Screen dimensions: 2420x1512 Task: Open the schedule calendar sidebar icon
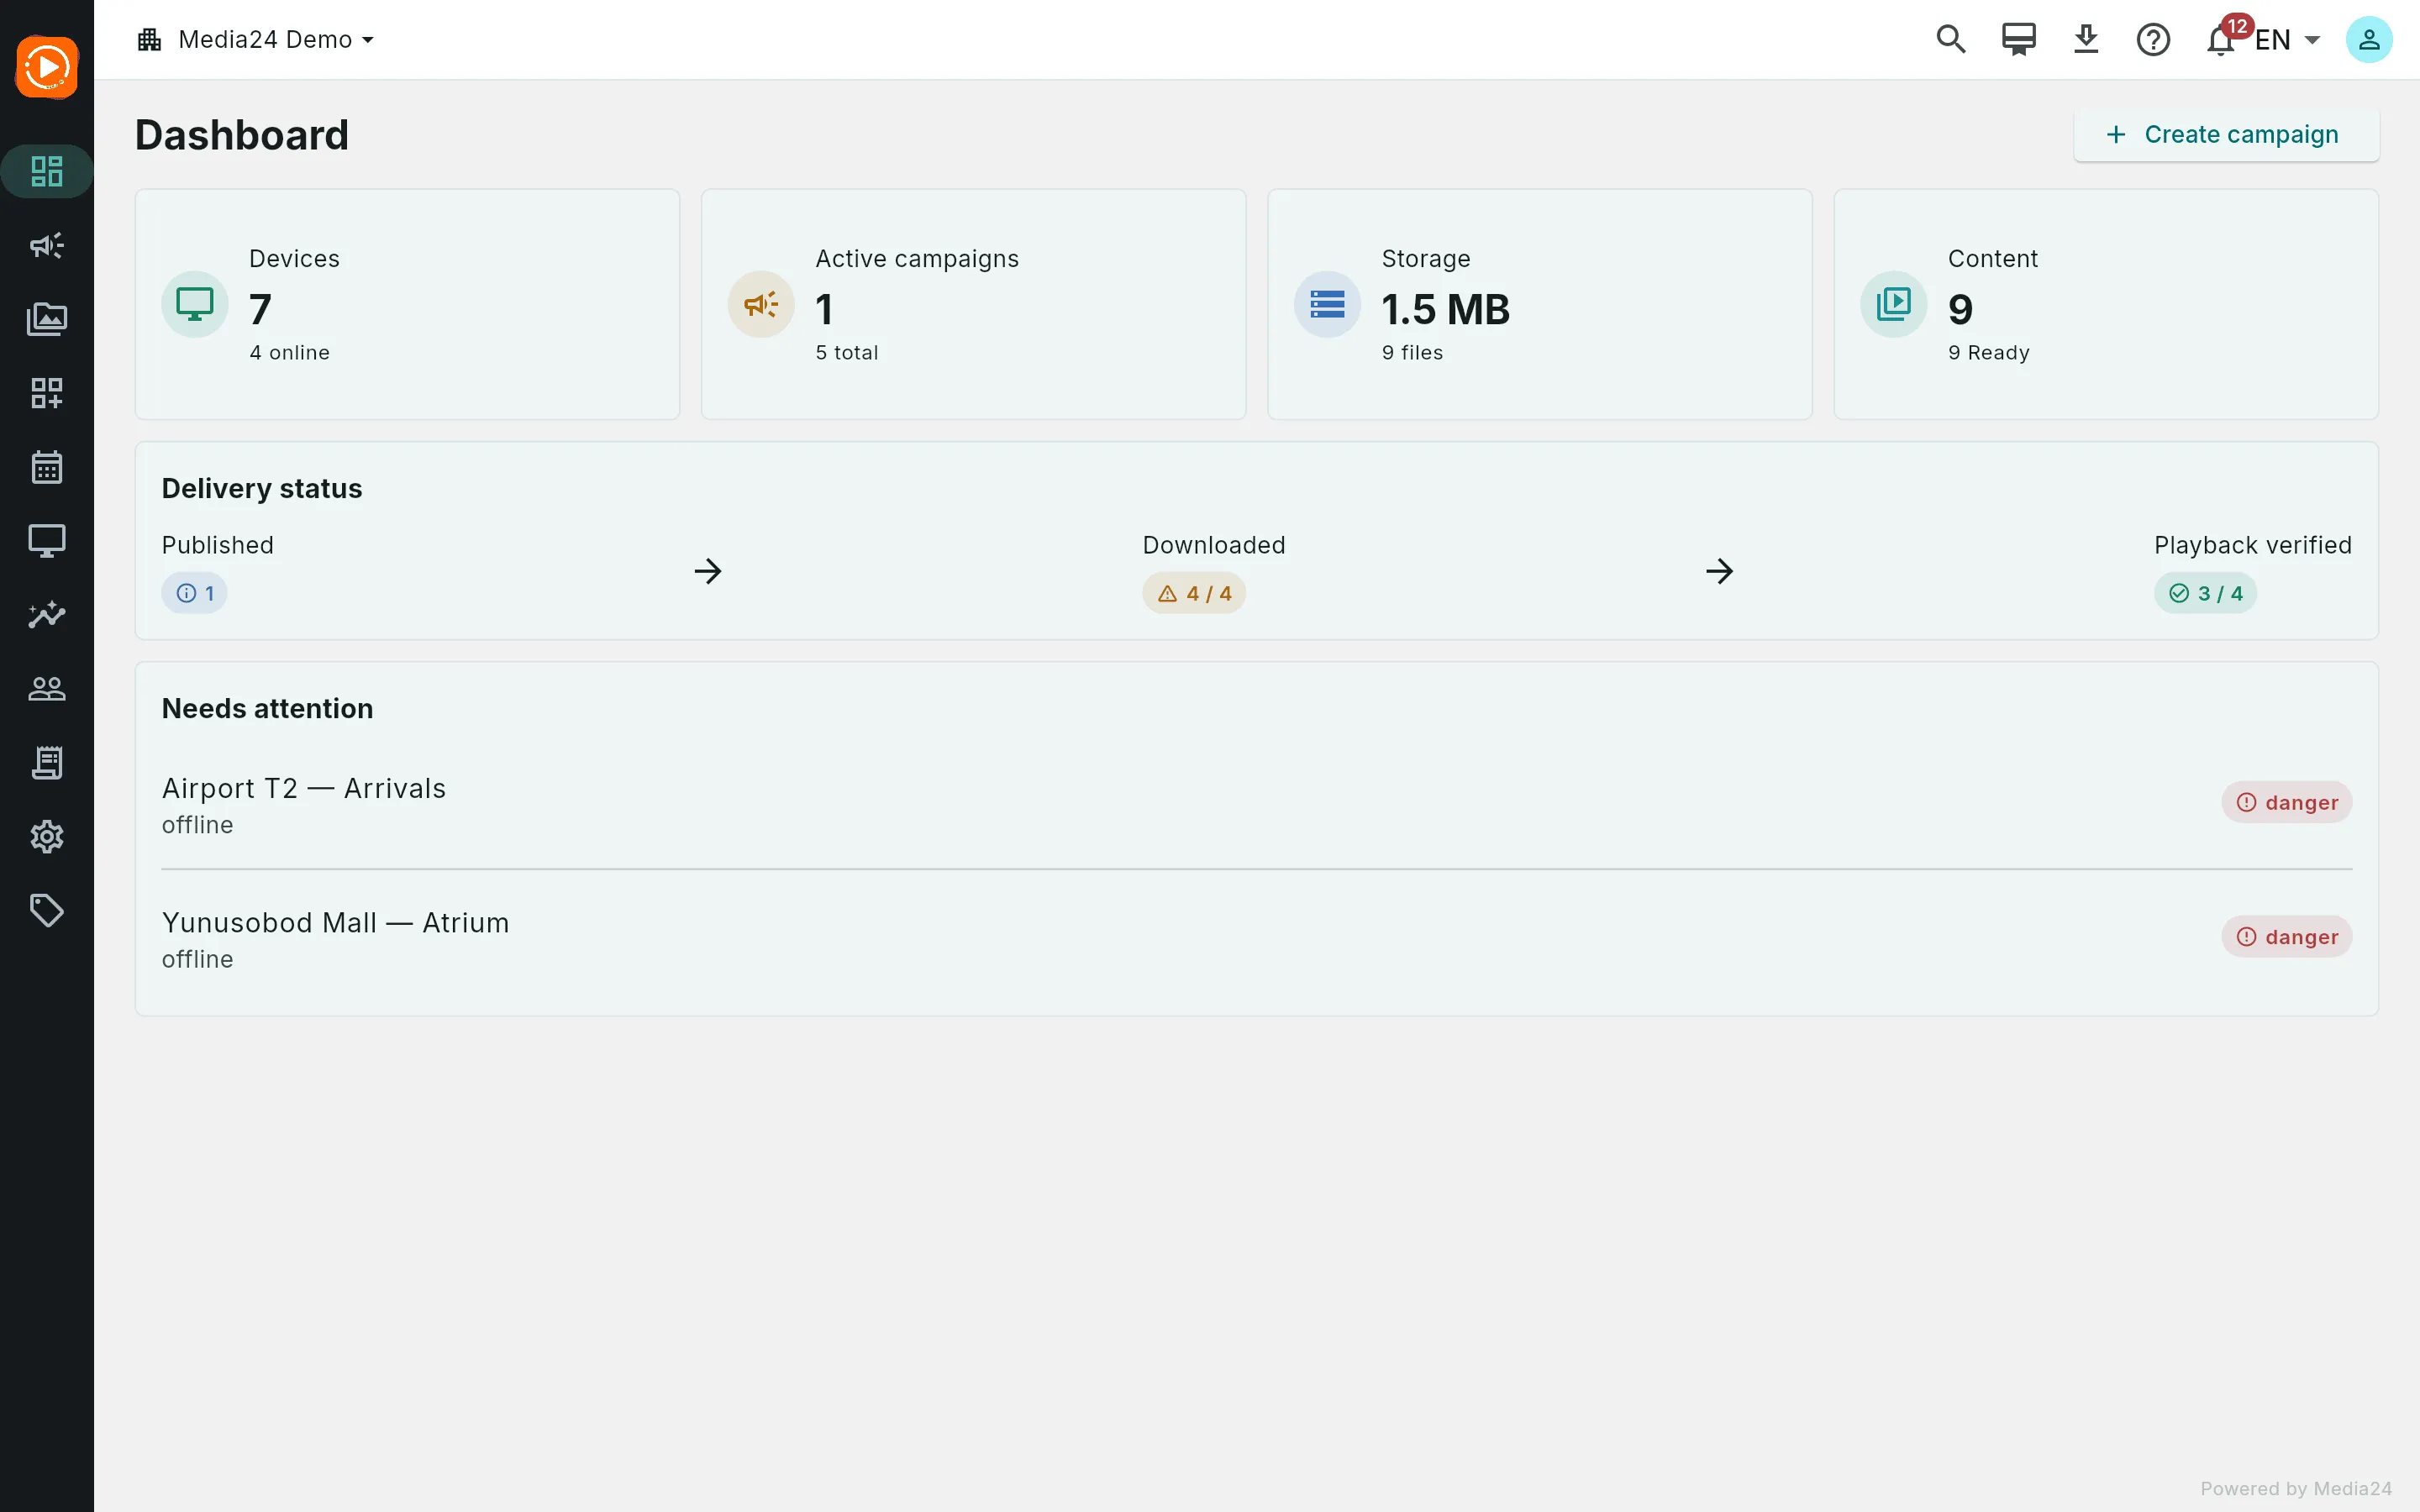click(47, 467)
